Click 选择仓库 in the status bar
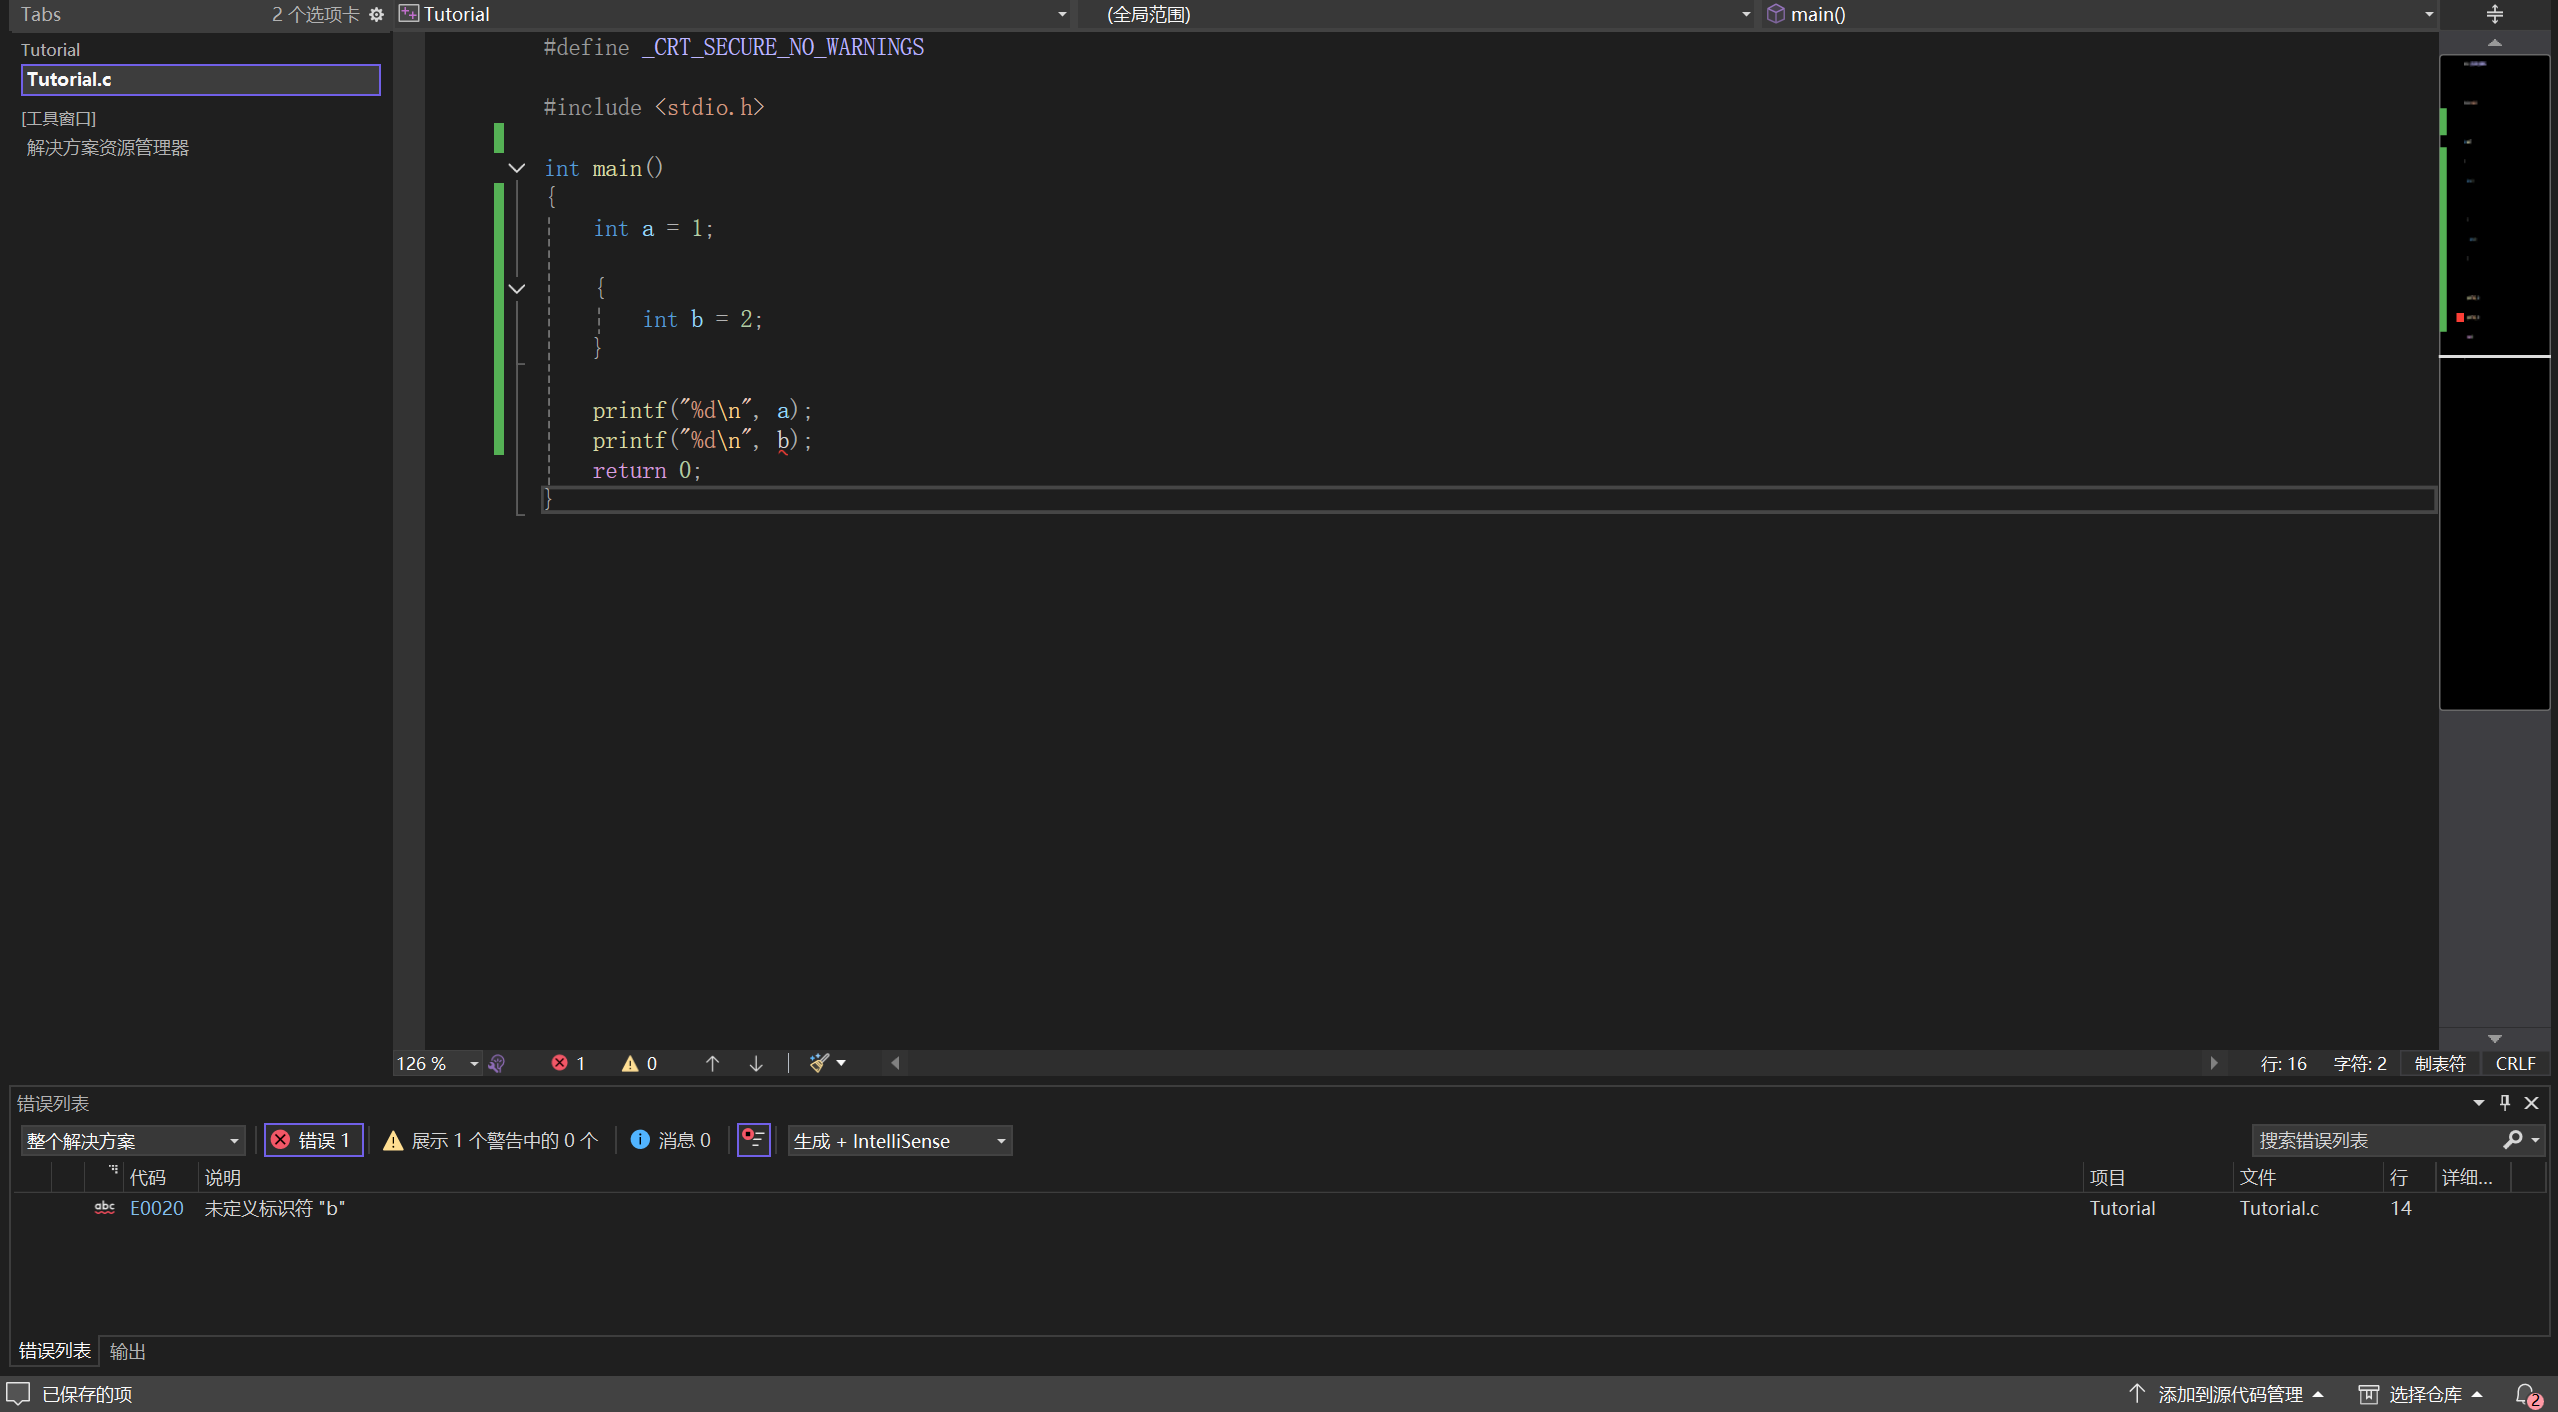2558x1412 pixels. tap(2421, 1394)
